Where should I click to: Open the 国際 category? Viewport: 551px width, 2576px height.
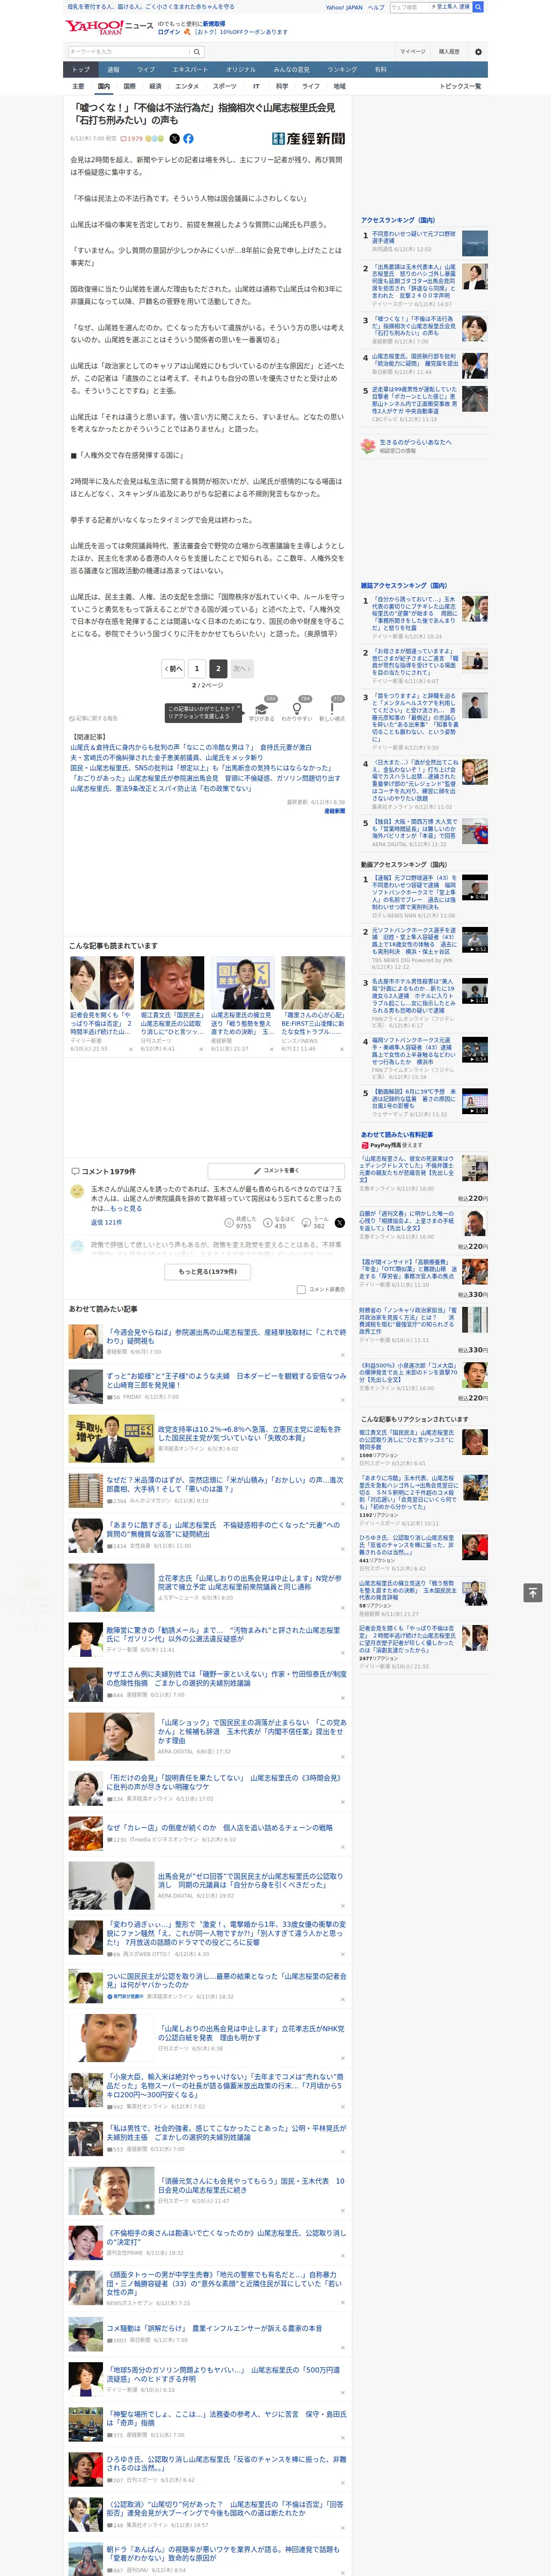(x=129, y=86)
